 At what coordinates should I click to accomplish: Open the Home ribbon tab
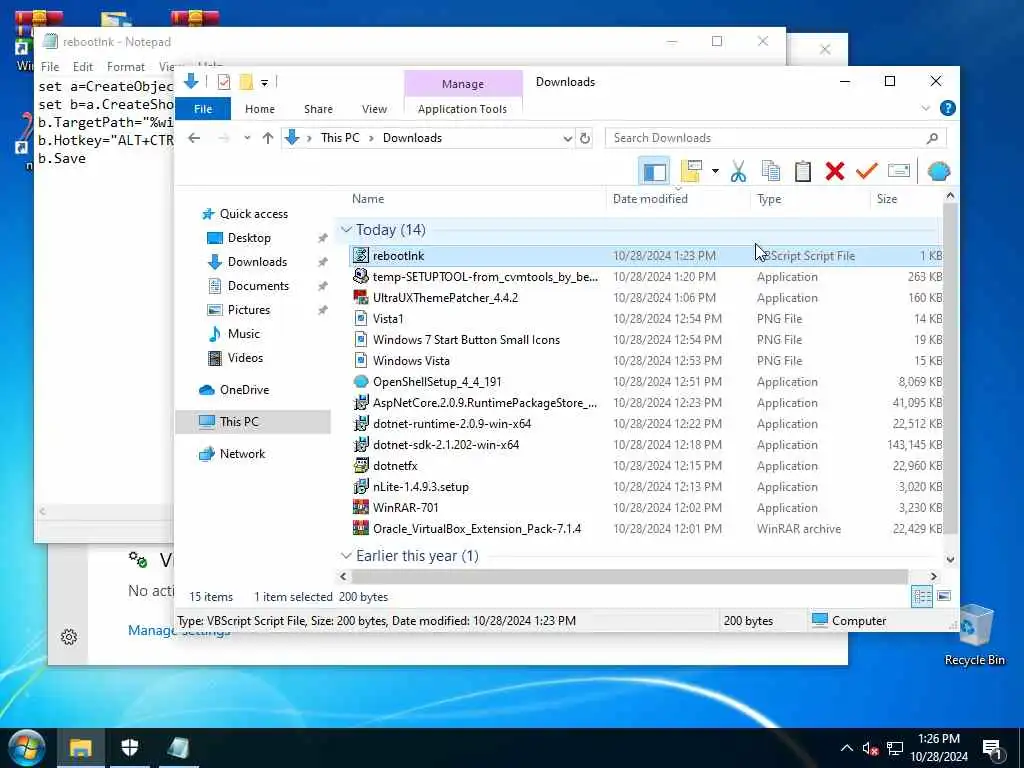pos(260,109)
